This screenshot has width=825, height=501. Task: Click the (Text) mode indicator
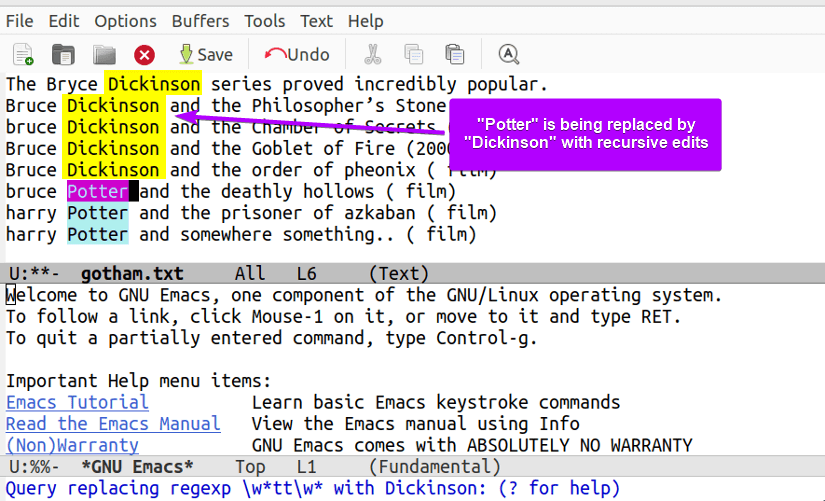point(399,274)
